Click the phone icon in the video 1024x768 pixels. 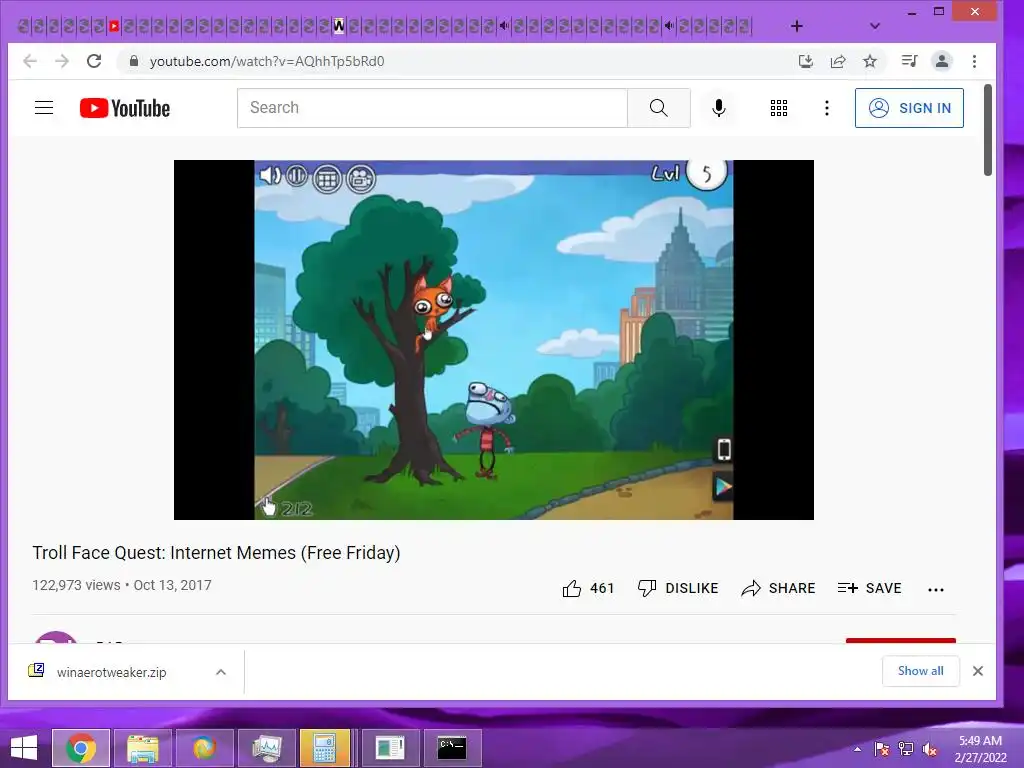tap(724, 449)
